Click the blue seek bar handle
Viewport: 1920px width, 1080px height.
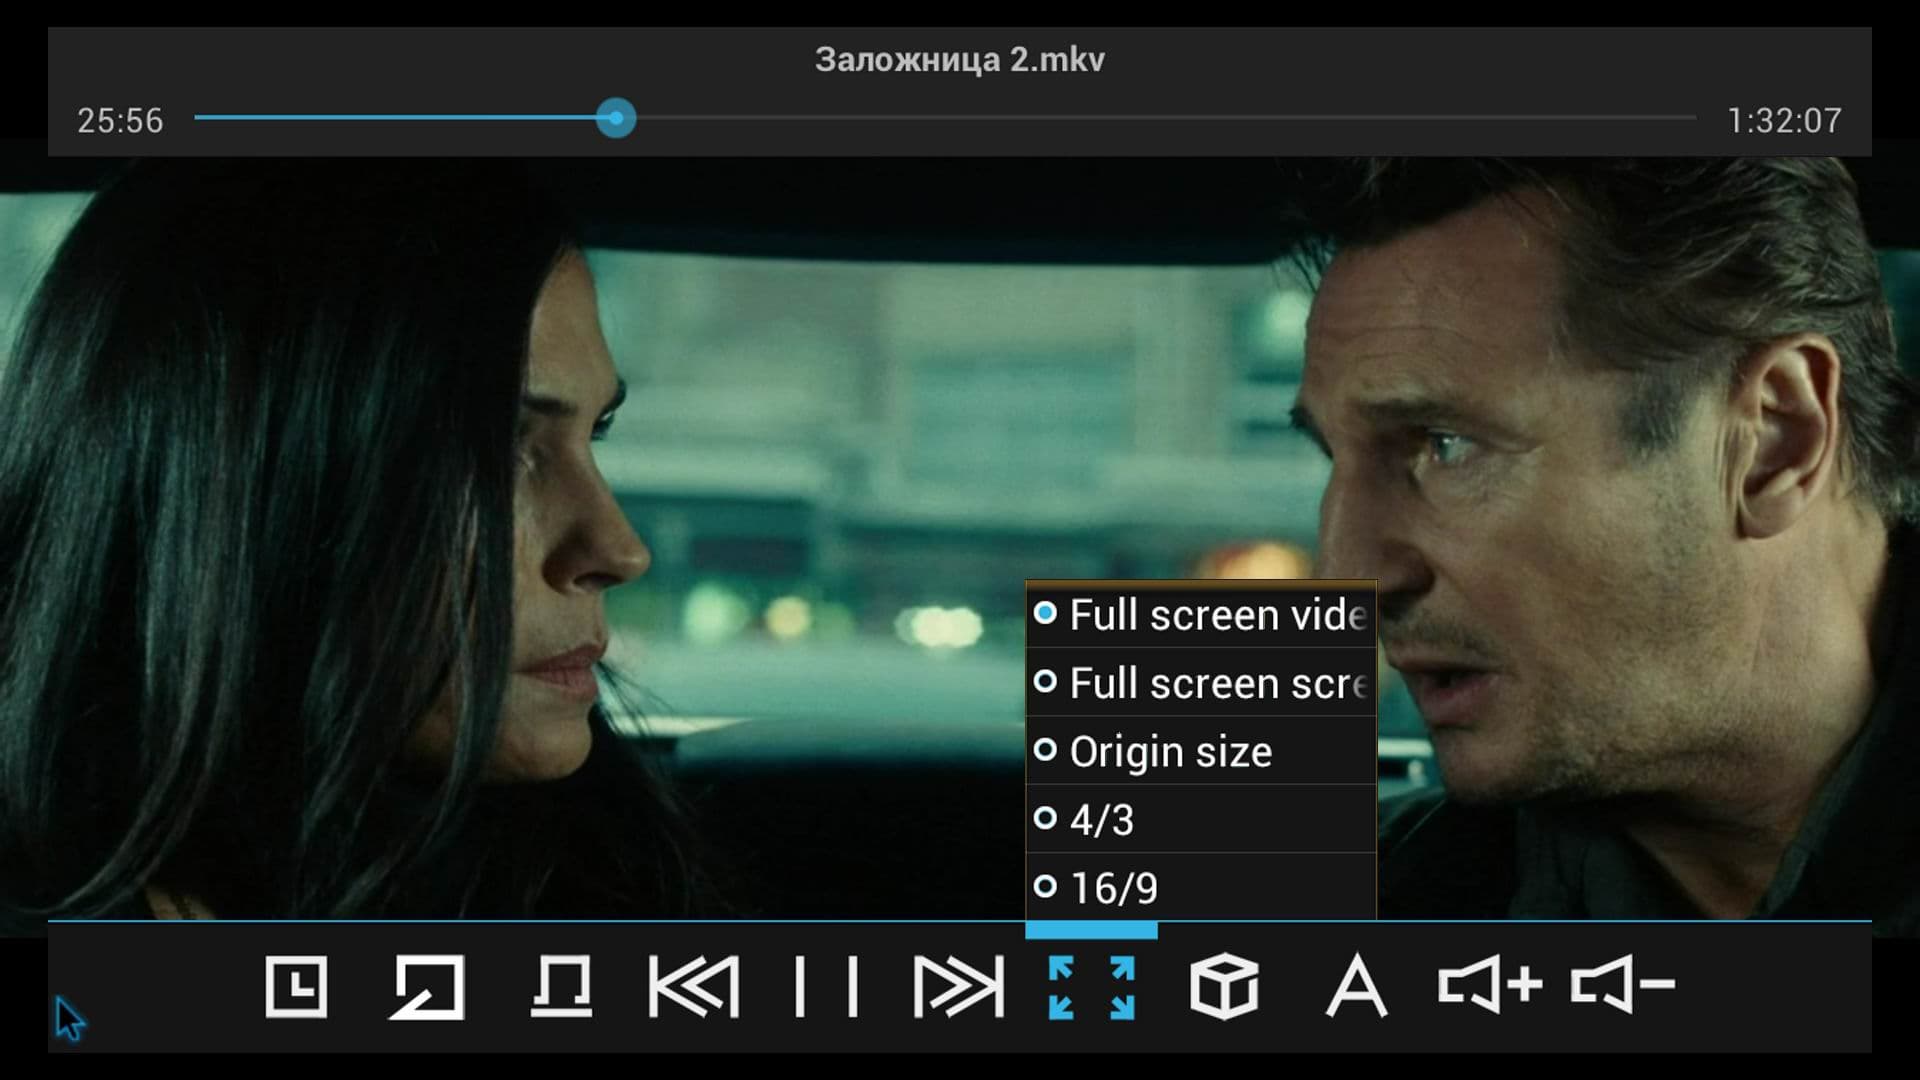pyautogui.click(x=616, y=118)
